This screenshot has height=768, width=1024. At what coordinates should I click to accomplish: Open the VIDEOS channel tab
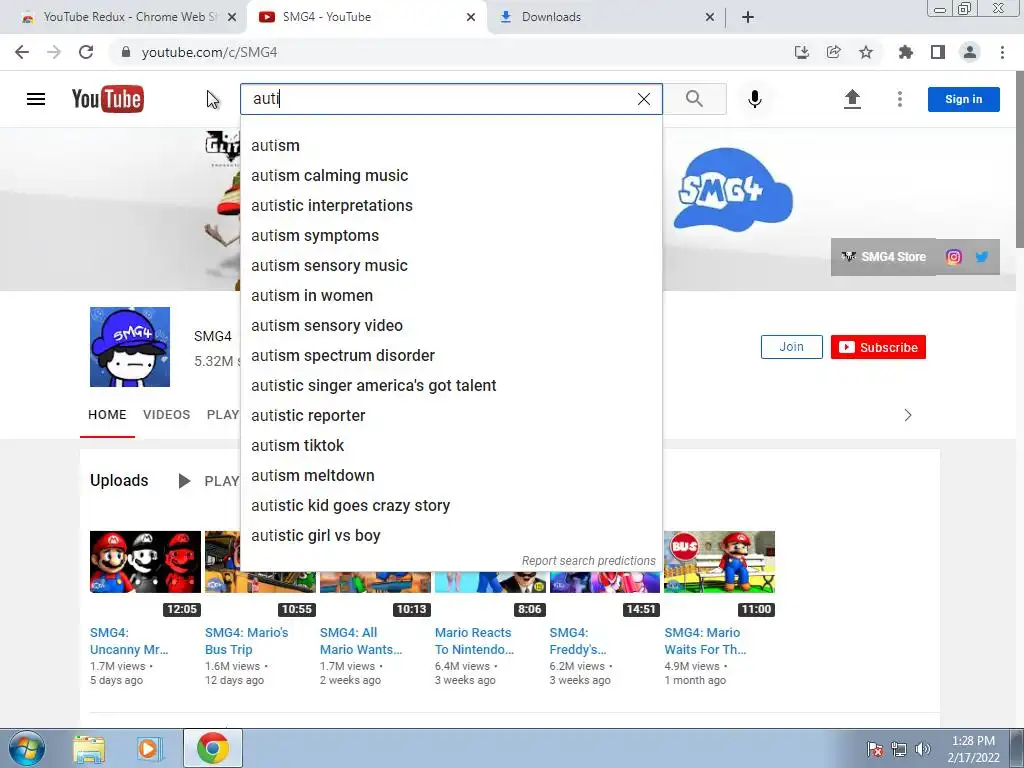point(167,415)
